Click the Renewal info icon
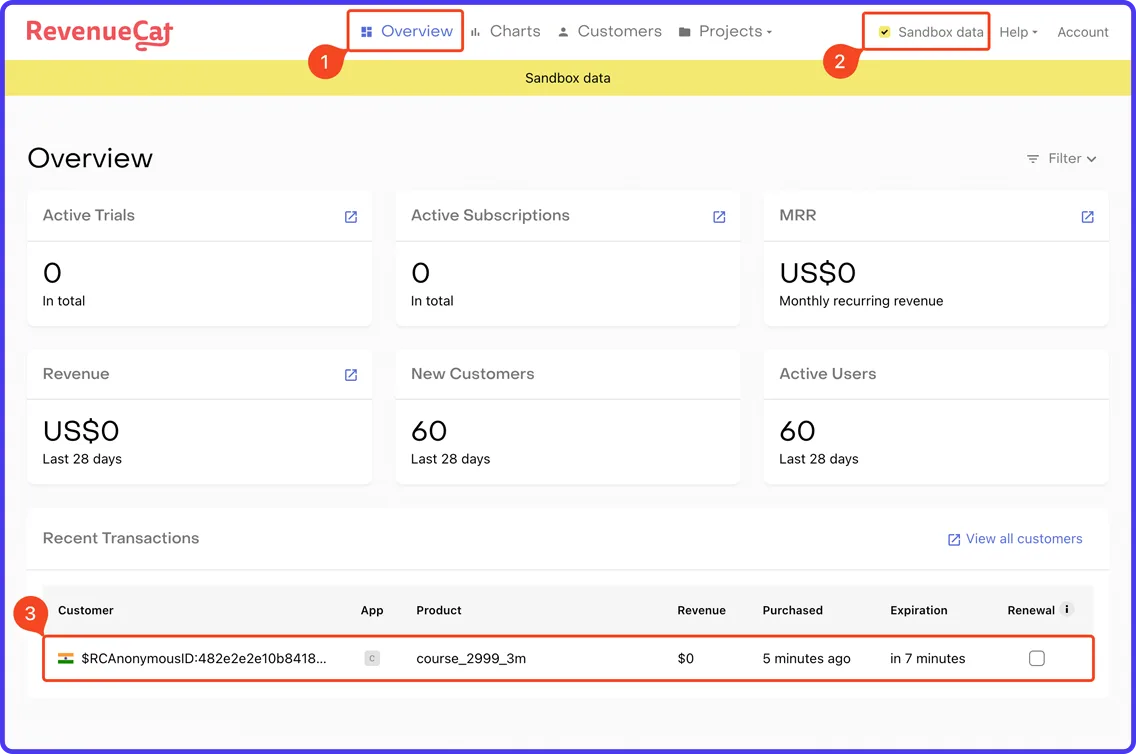Screen dimensions: 1136x754 (x=1066, y=609)
